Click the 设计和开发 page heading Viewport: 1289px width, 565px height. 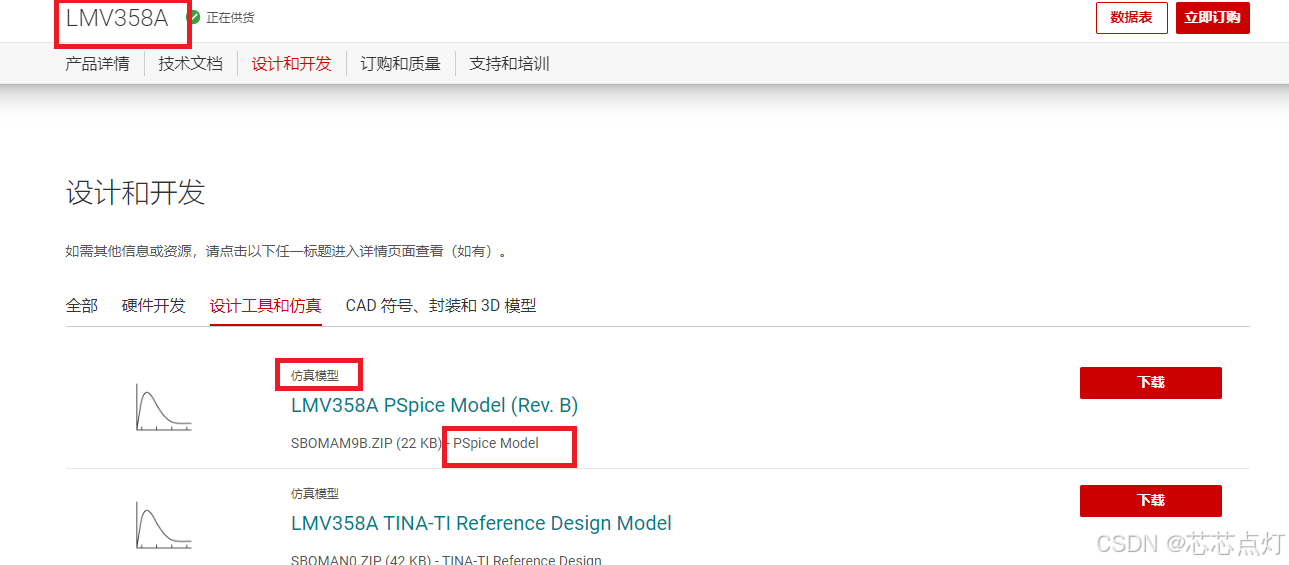[135, 192]
